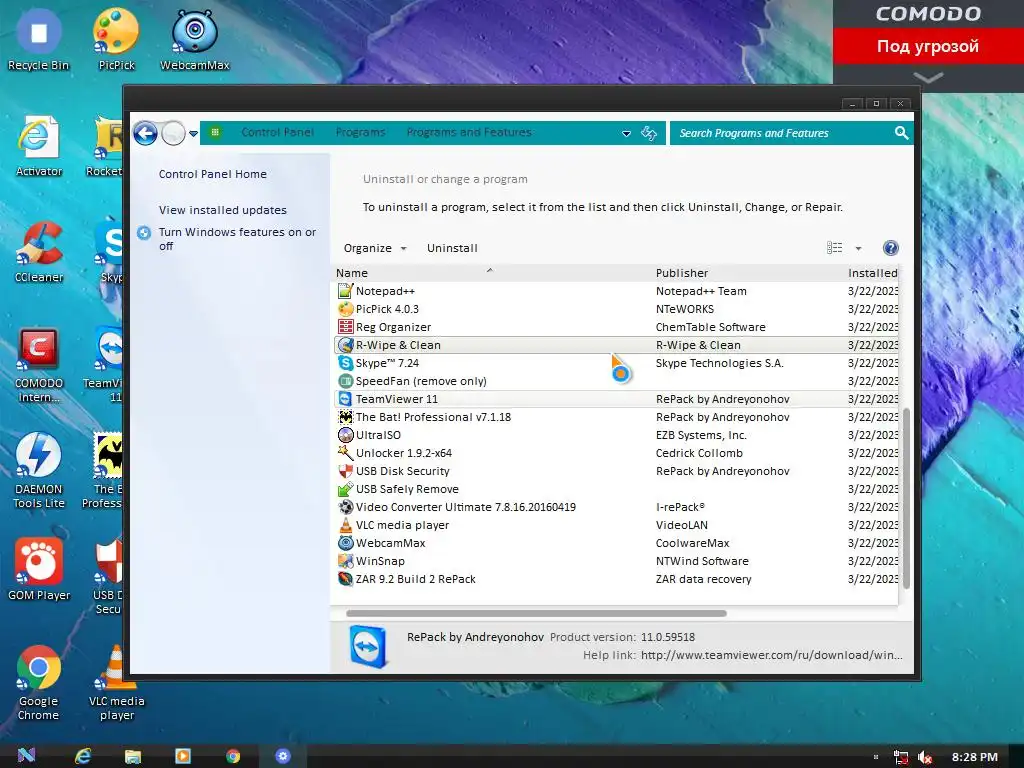
Task: Open the help question mark icon
Action: 890,248
